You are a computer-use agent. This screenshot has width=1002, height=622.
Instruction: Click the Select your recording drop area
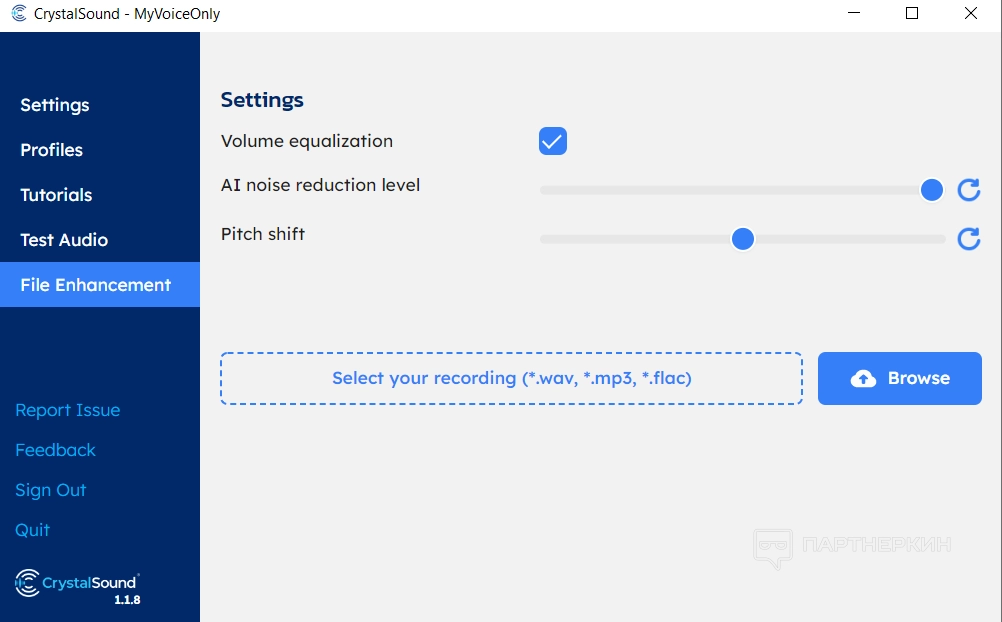(x=511, y=378)
